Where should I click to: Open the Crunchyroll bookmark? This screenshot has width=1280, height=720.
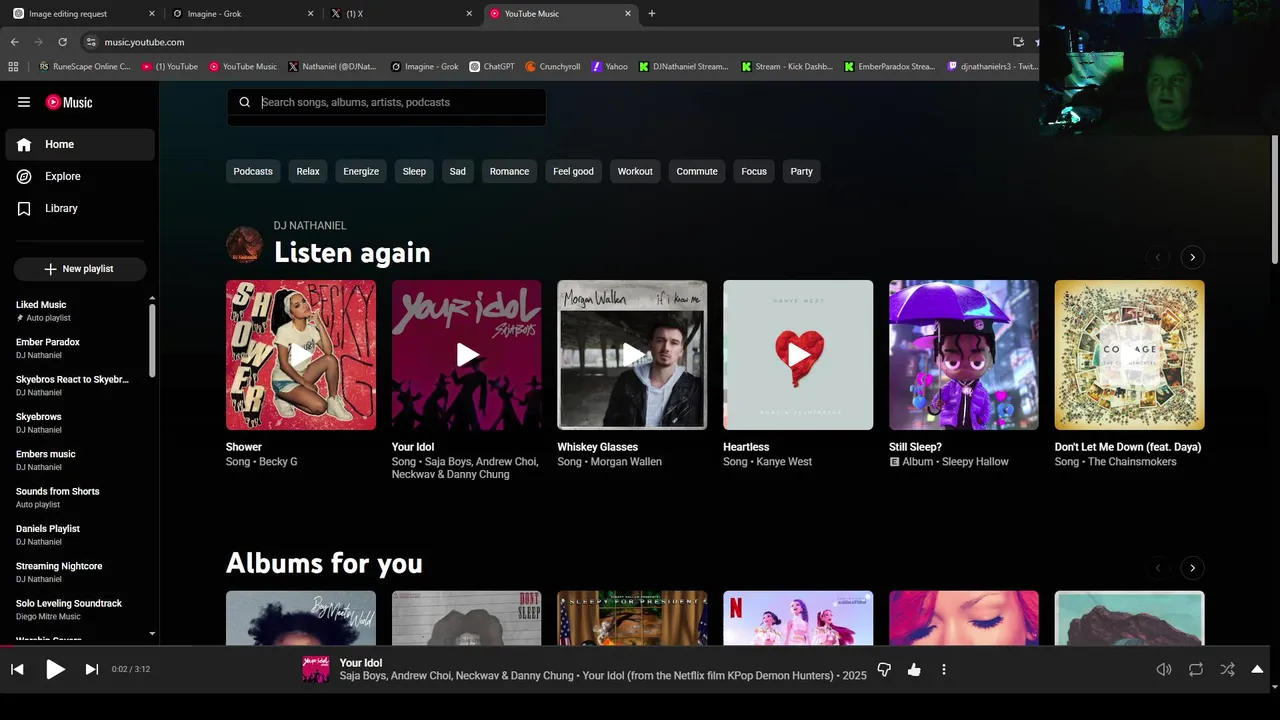pos(553,67)
